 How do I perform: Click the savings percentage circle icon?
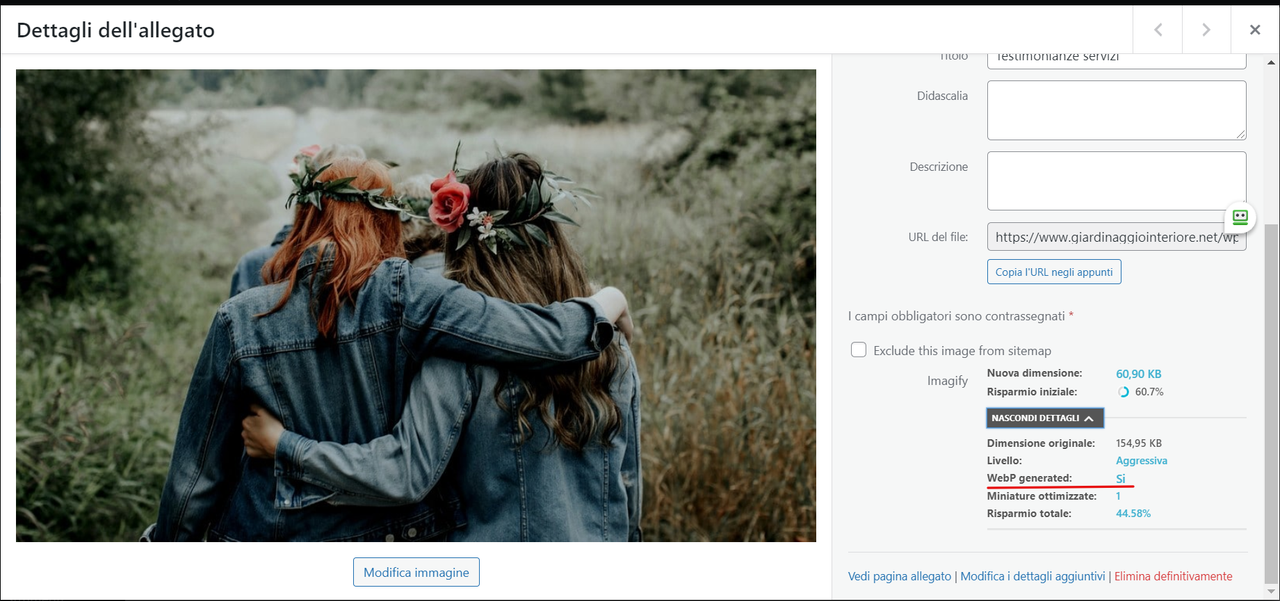tap(1123, 392)
